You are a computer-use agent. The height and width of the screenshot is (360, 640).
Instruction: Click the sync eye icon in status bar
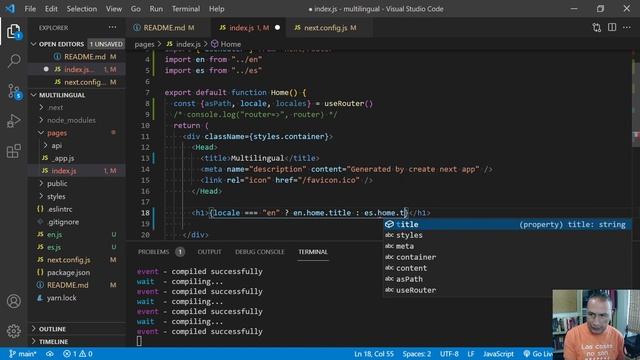click(x=50, y=354)
